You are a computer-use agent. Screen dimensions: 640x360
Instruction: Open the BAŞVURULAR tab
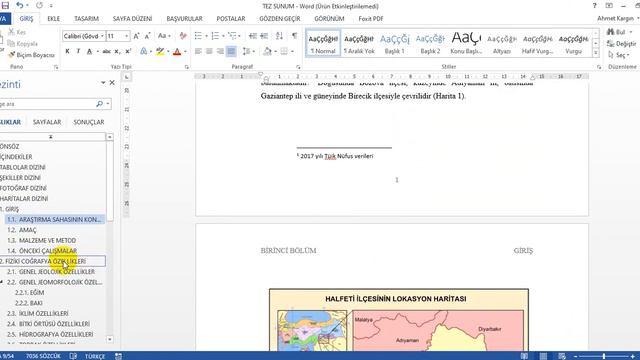(x=184, y=19)
